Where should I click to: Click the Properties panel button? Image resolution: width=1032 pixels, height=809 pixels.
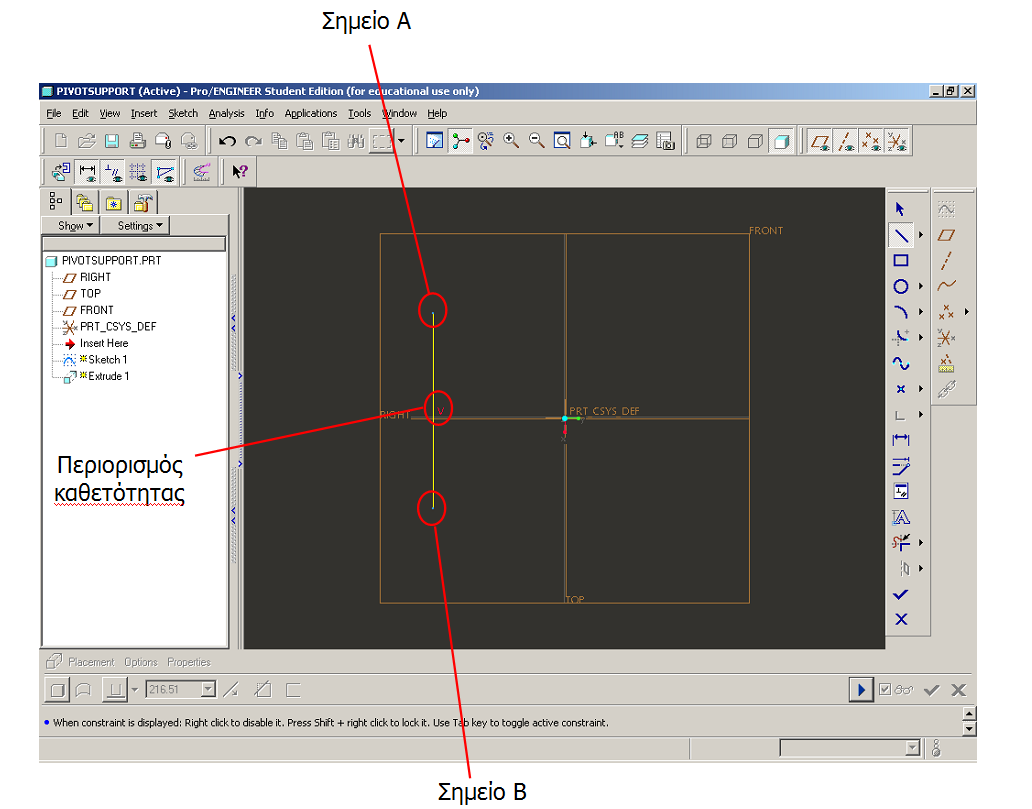188,662
